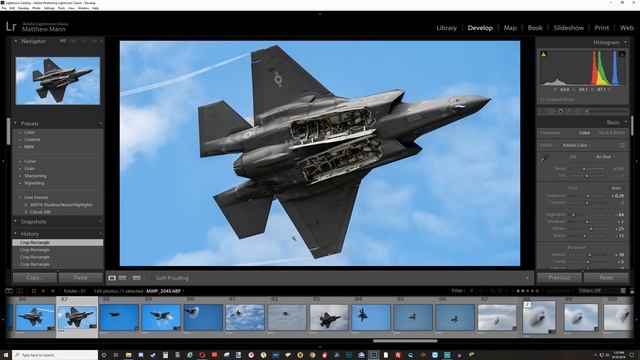Switch to the Develop module
This screenshot has height=360, width=640.
480,28
